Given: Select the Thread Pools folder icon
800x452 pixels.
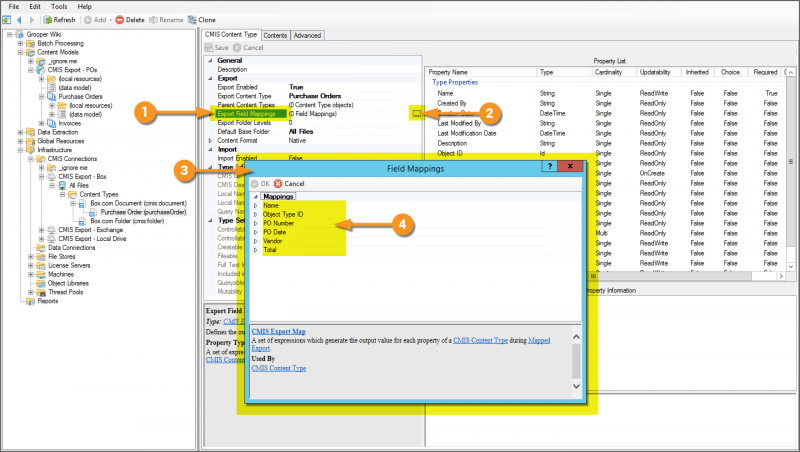Looking at the screenshot, I should pyautogui.click(x=41, y=292).
